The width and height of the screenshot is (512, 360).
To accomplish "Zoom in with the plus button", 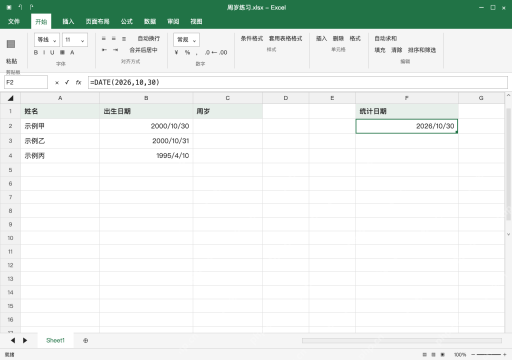I will coord(505,355).
